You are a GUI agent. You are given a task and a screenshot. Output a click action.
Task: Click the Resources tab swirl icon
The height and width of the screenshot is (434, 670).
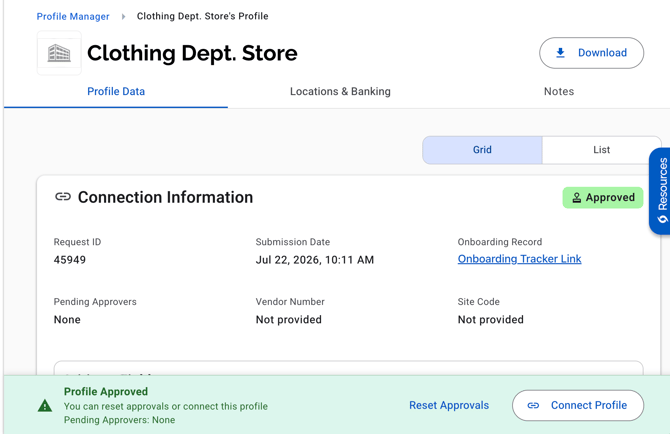(x=663, y=219)
